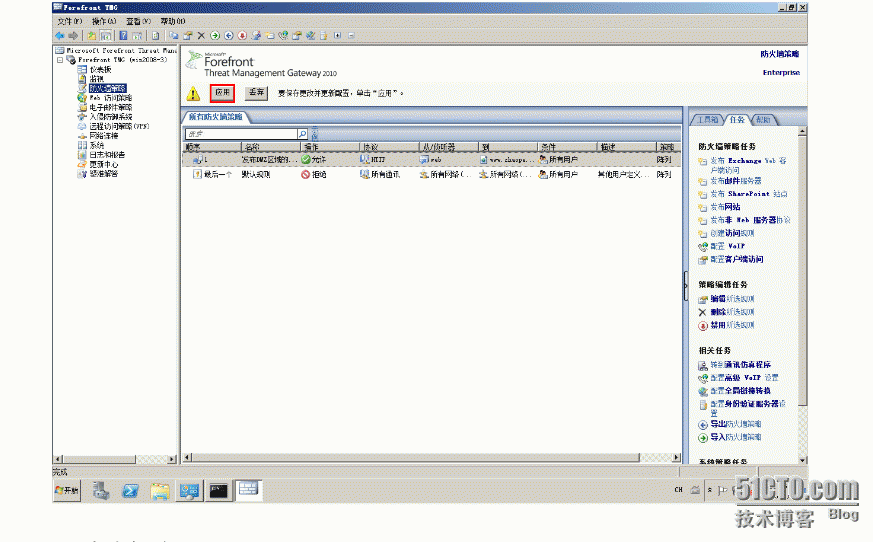Viewport: 873px width, 542px height.
Task: Click the blue left-arrow circle toolbar icon
Action: (229, 36)
